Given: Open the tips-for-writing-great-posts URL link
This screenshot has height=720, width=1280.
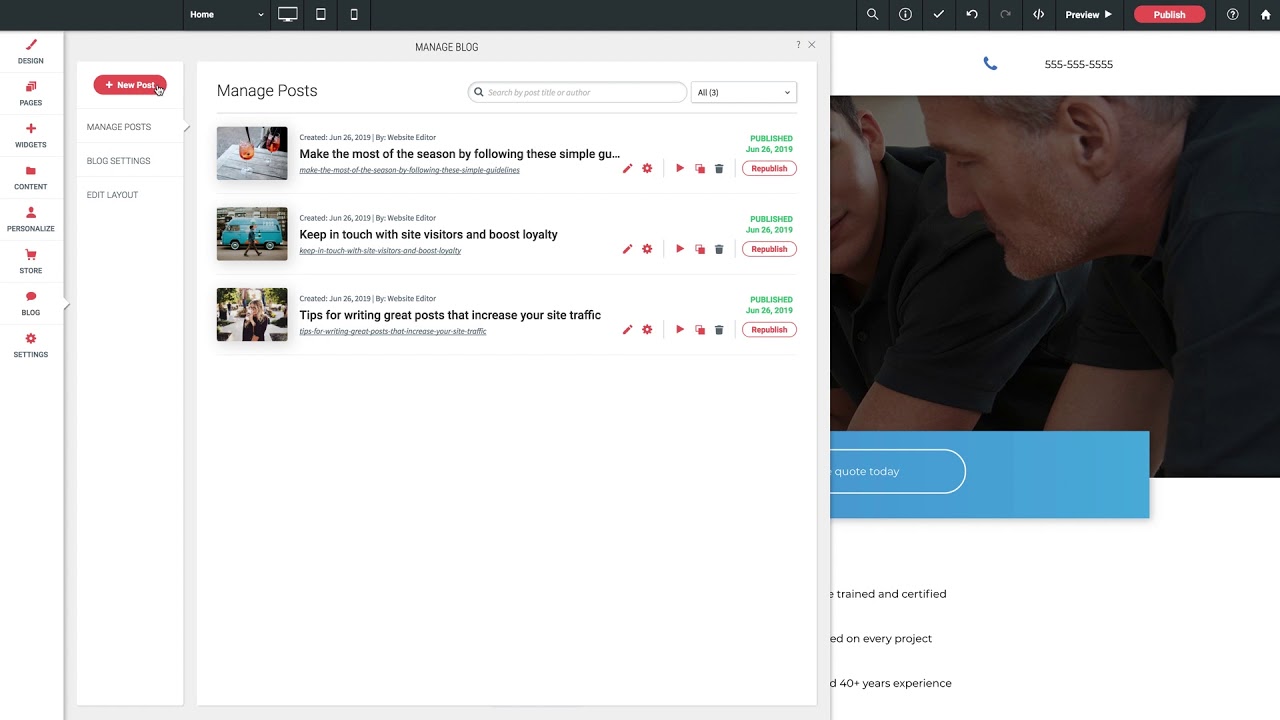Looking at the screenshot, I should tap(393, 331).
